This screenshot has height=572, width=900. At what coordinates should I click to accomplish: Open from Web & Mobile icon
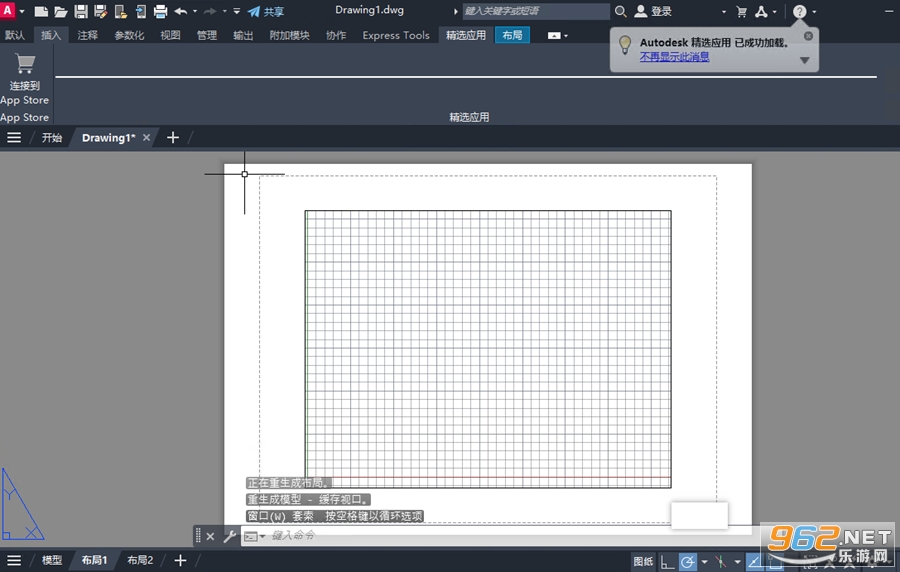click(121, 11)
